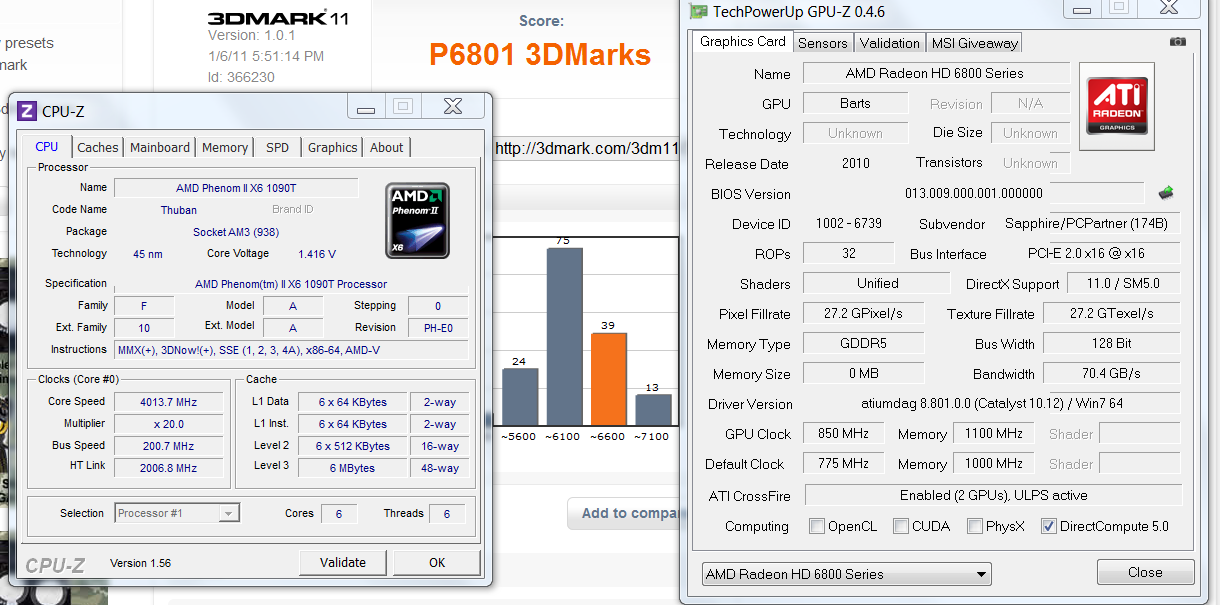Click the GPU Clock 850 MHz field
1220x605 pixels.
tap(844, 433)
